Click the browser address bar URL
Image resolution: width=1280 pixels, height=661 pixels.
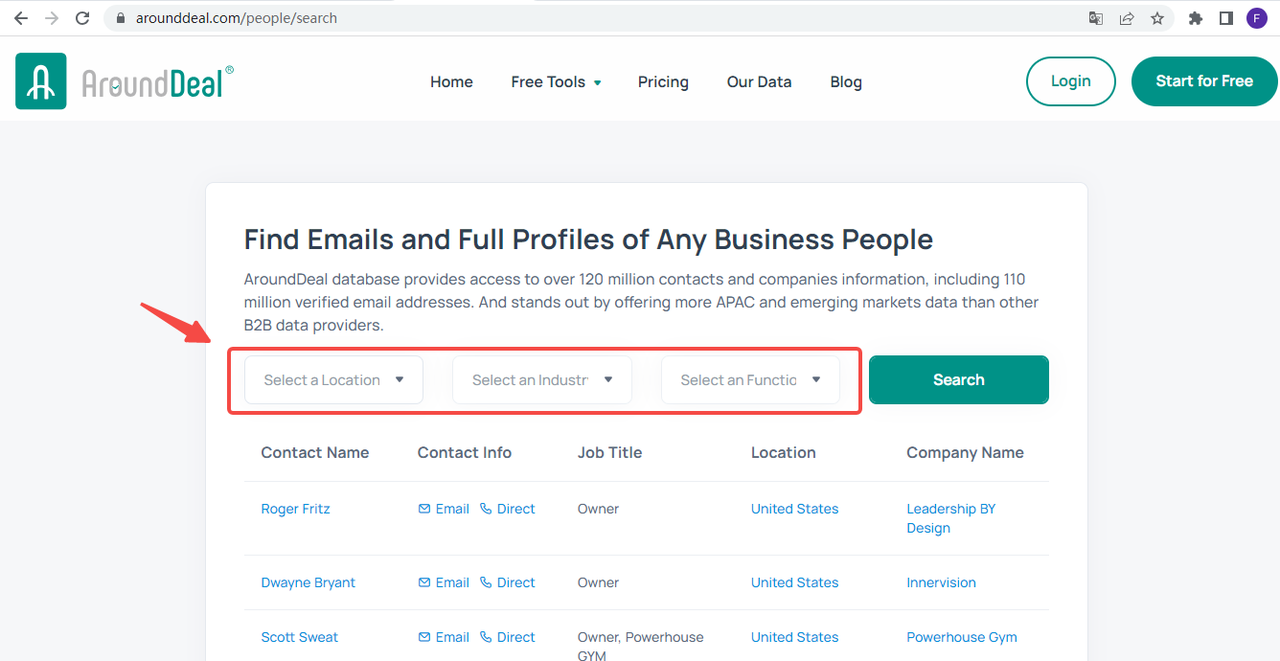coord(236,18)
